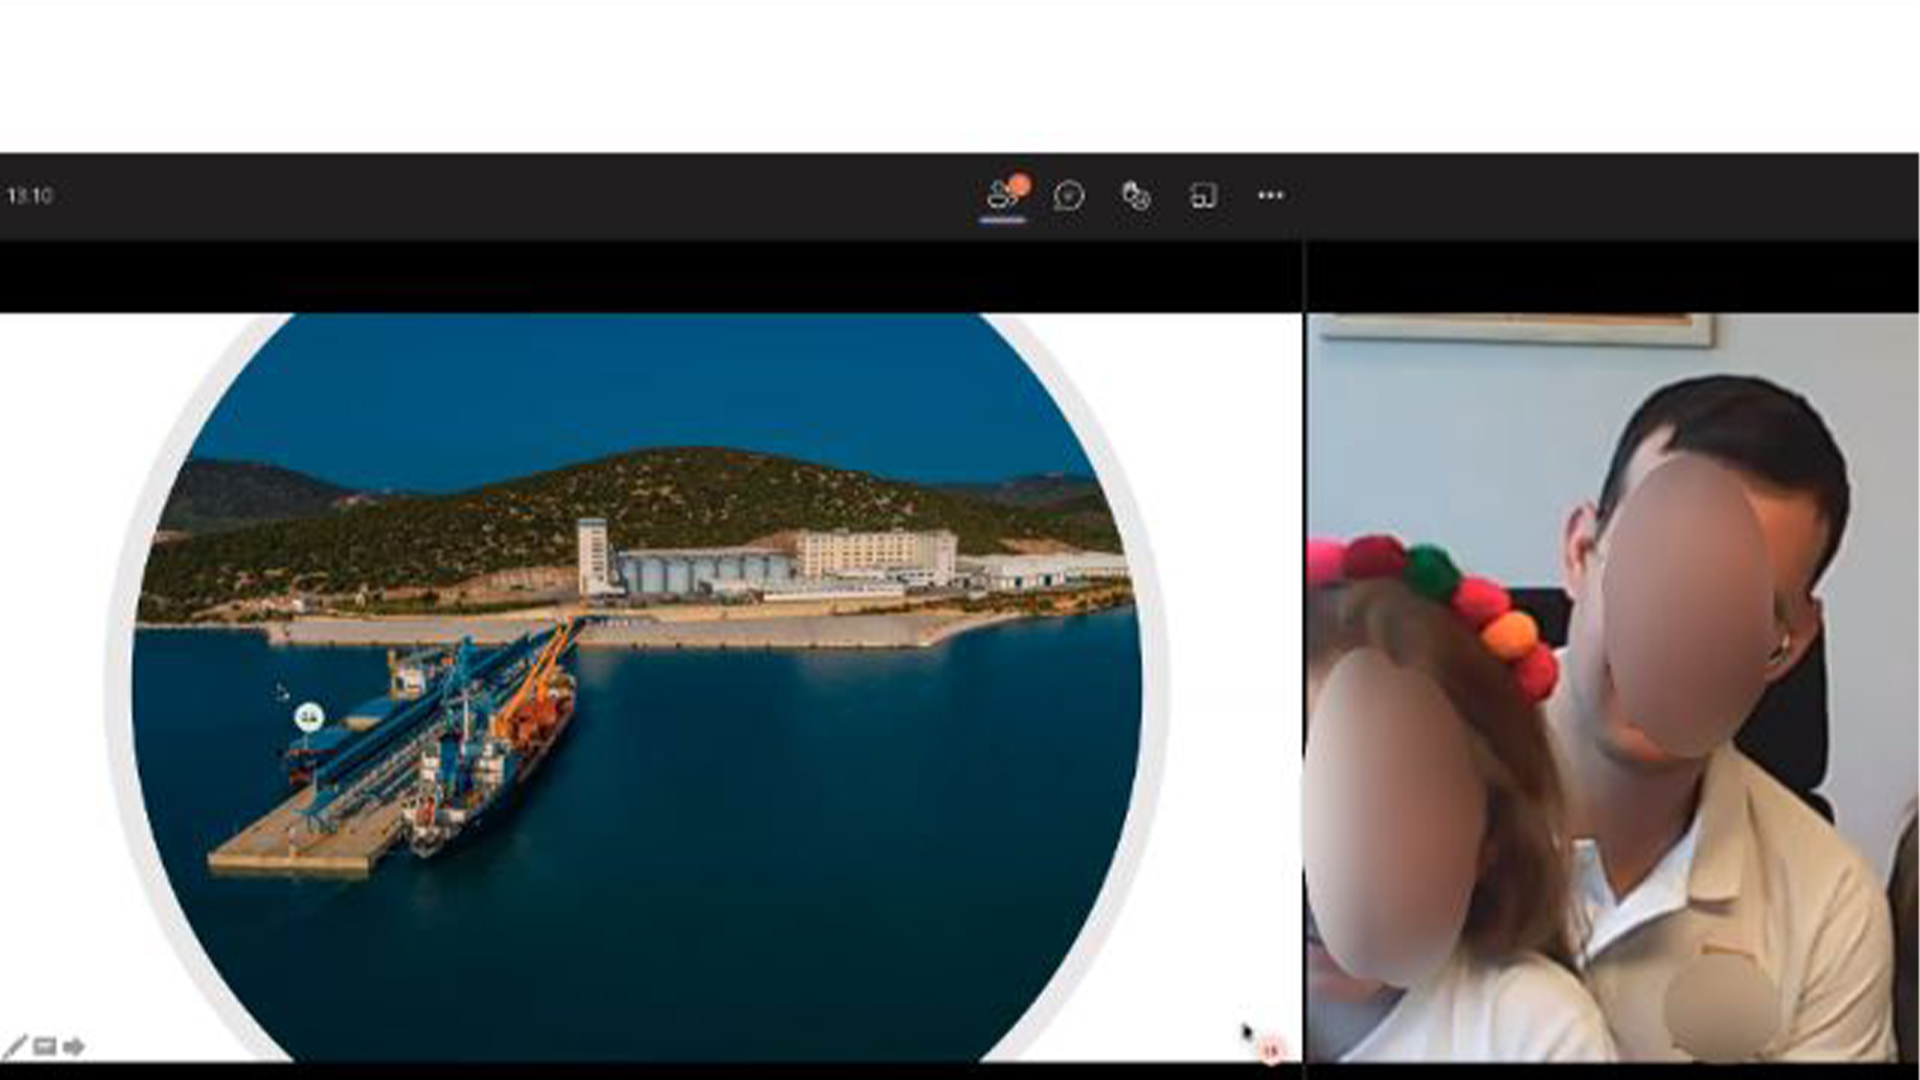Select the participant video feed tile

pyautogui.click(x=1612, y=687)
